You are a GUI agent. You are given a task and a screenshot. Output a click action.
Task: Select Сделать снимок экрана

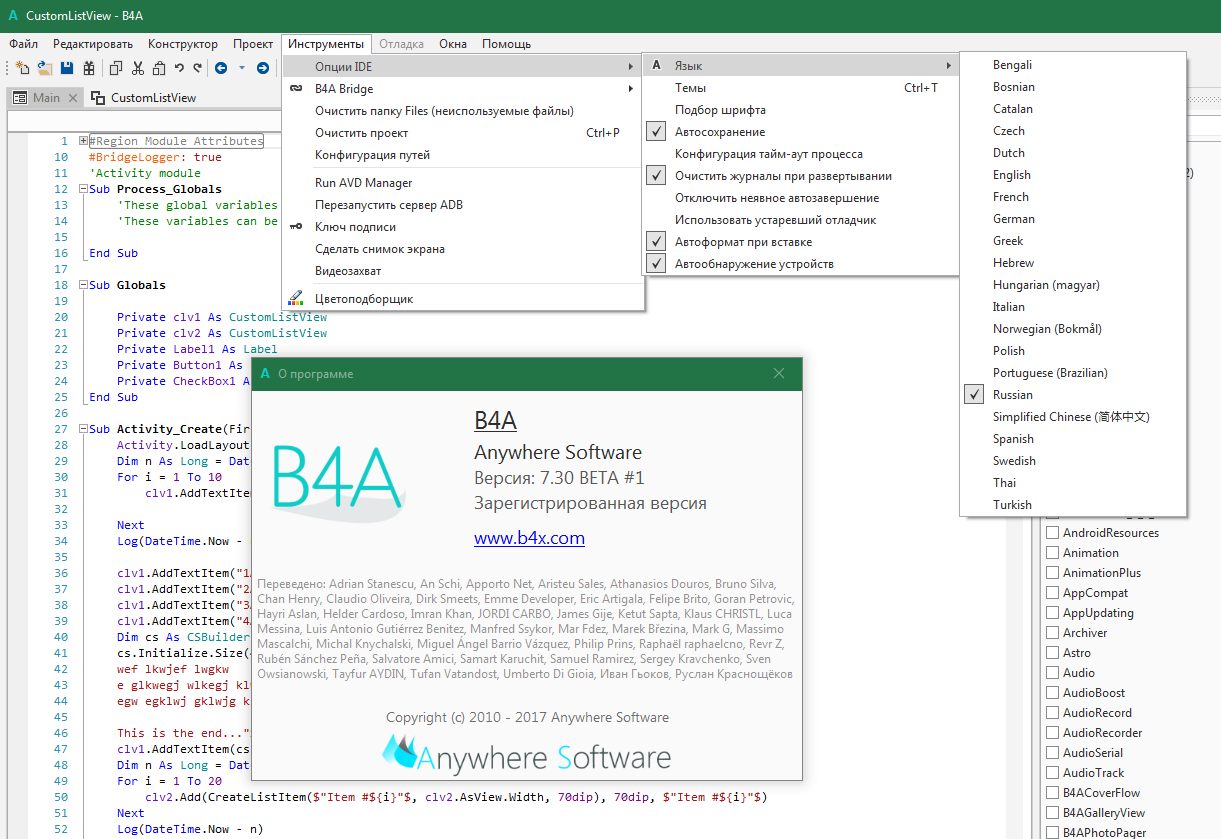click(x=463, y=249)
